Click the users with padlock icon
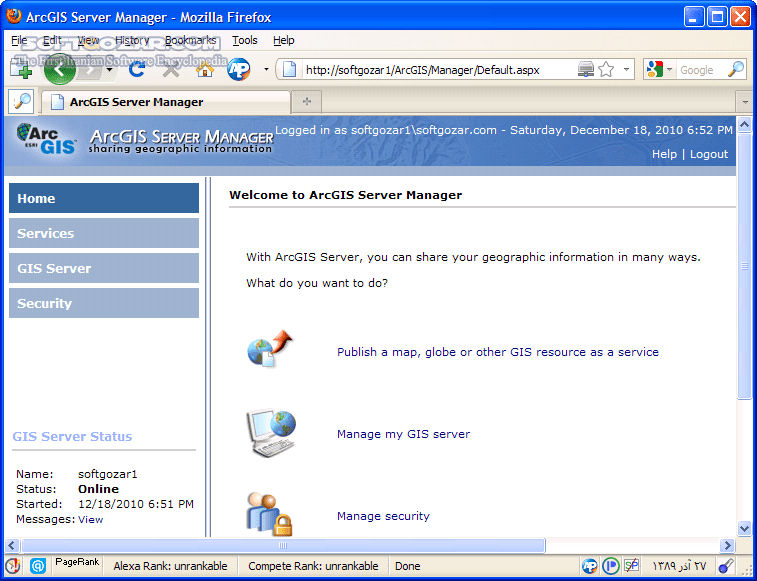 [x=270, y=514]
